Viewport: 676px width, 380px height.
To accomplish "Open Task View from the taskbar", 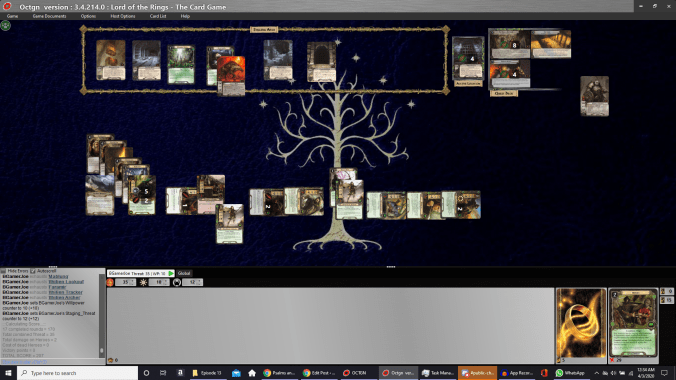I will click(163, 373).
